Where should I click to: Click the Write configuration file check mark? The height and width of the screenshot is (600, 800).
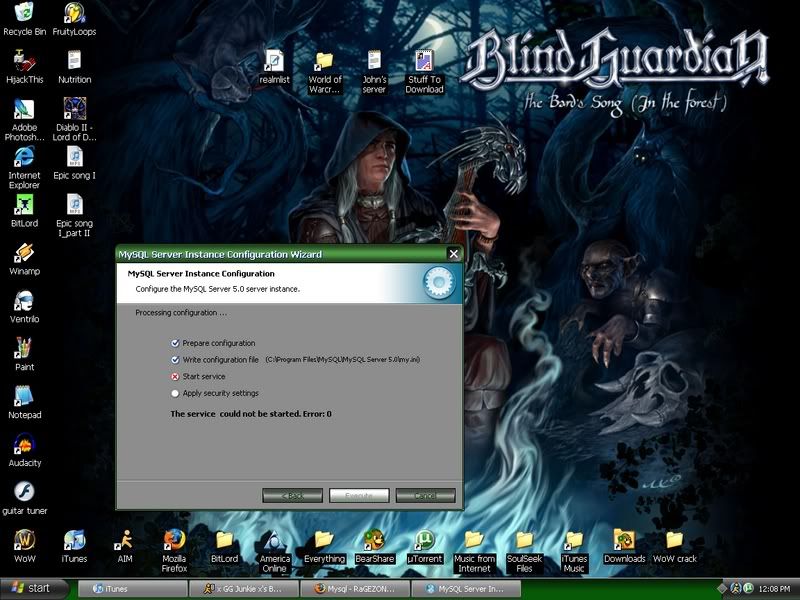(x=175, y=360)
